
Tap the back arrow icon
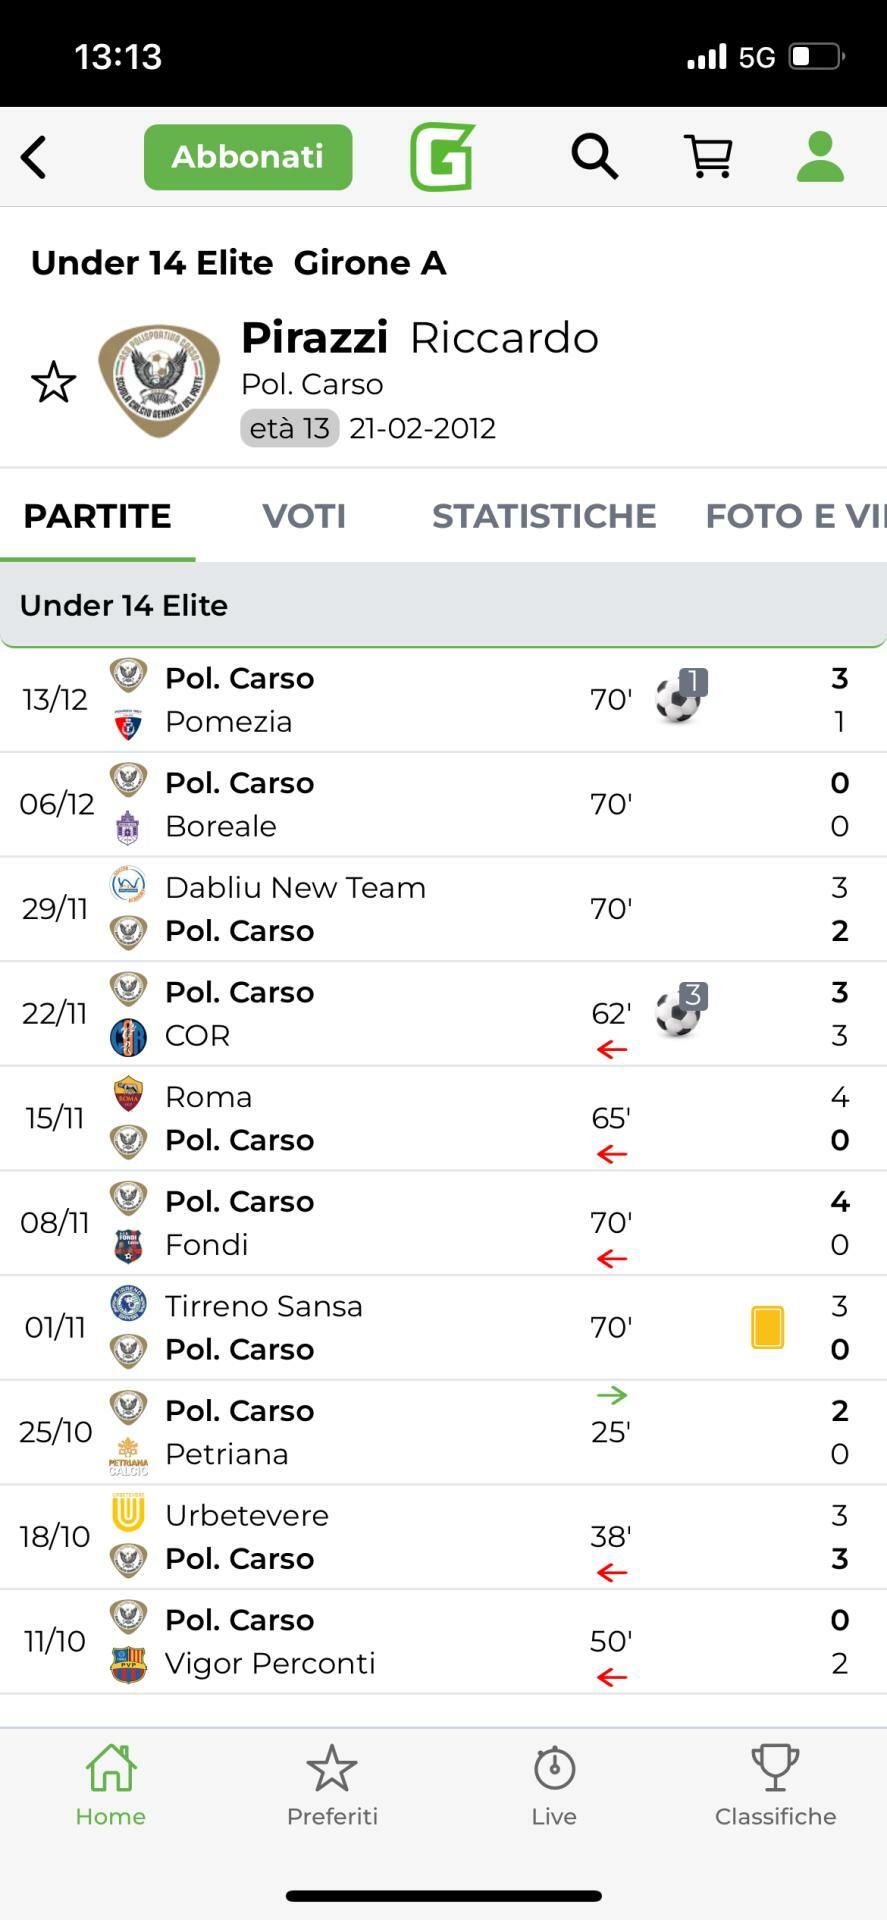coord(34,157)
